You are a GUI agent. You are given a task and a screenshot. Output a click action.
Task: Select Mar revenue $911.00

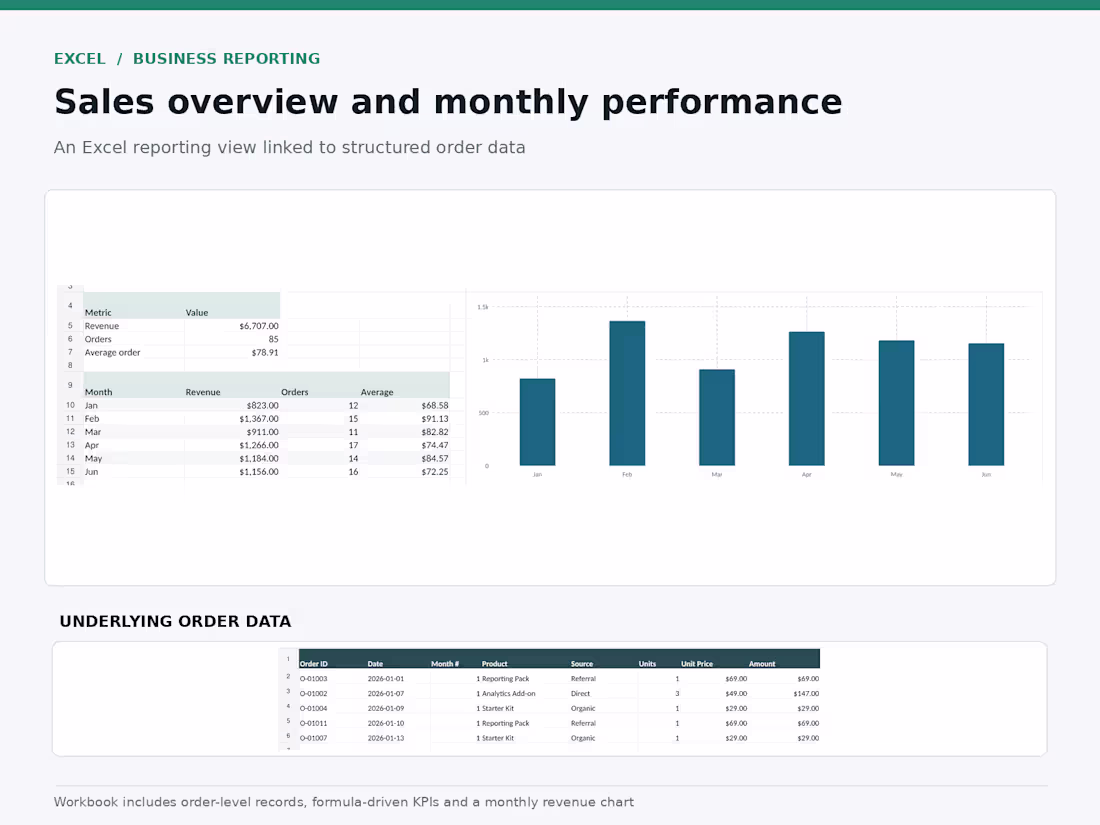pos(232,432)
